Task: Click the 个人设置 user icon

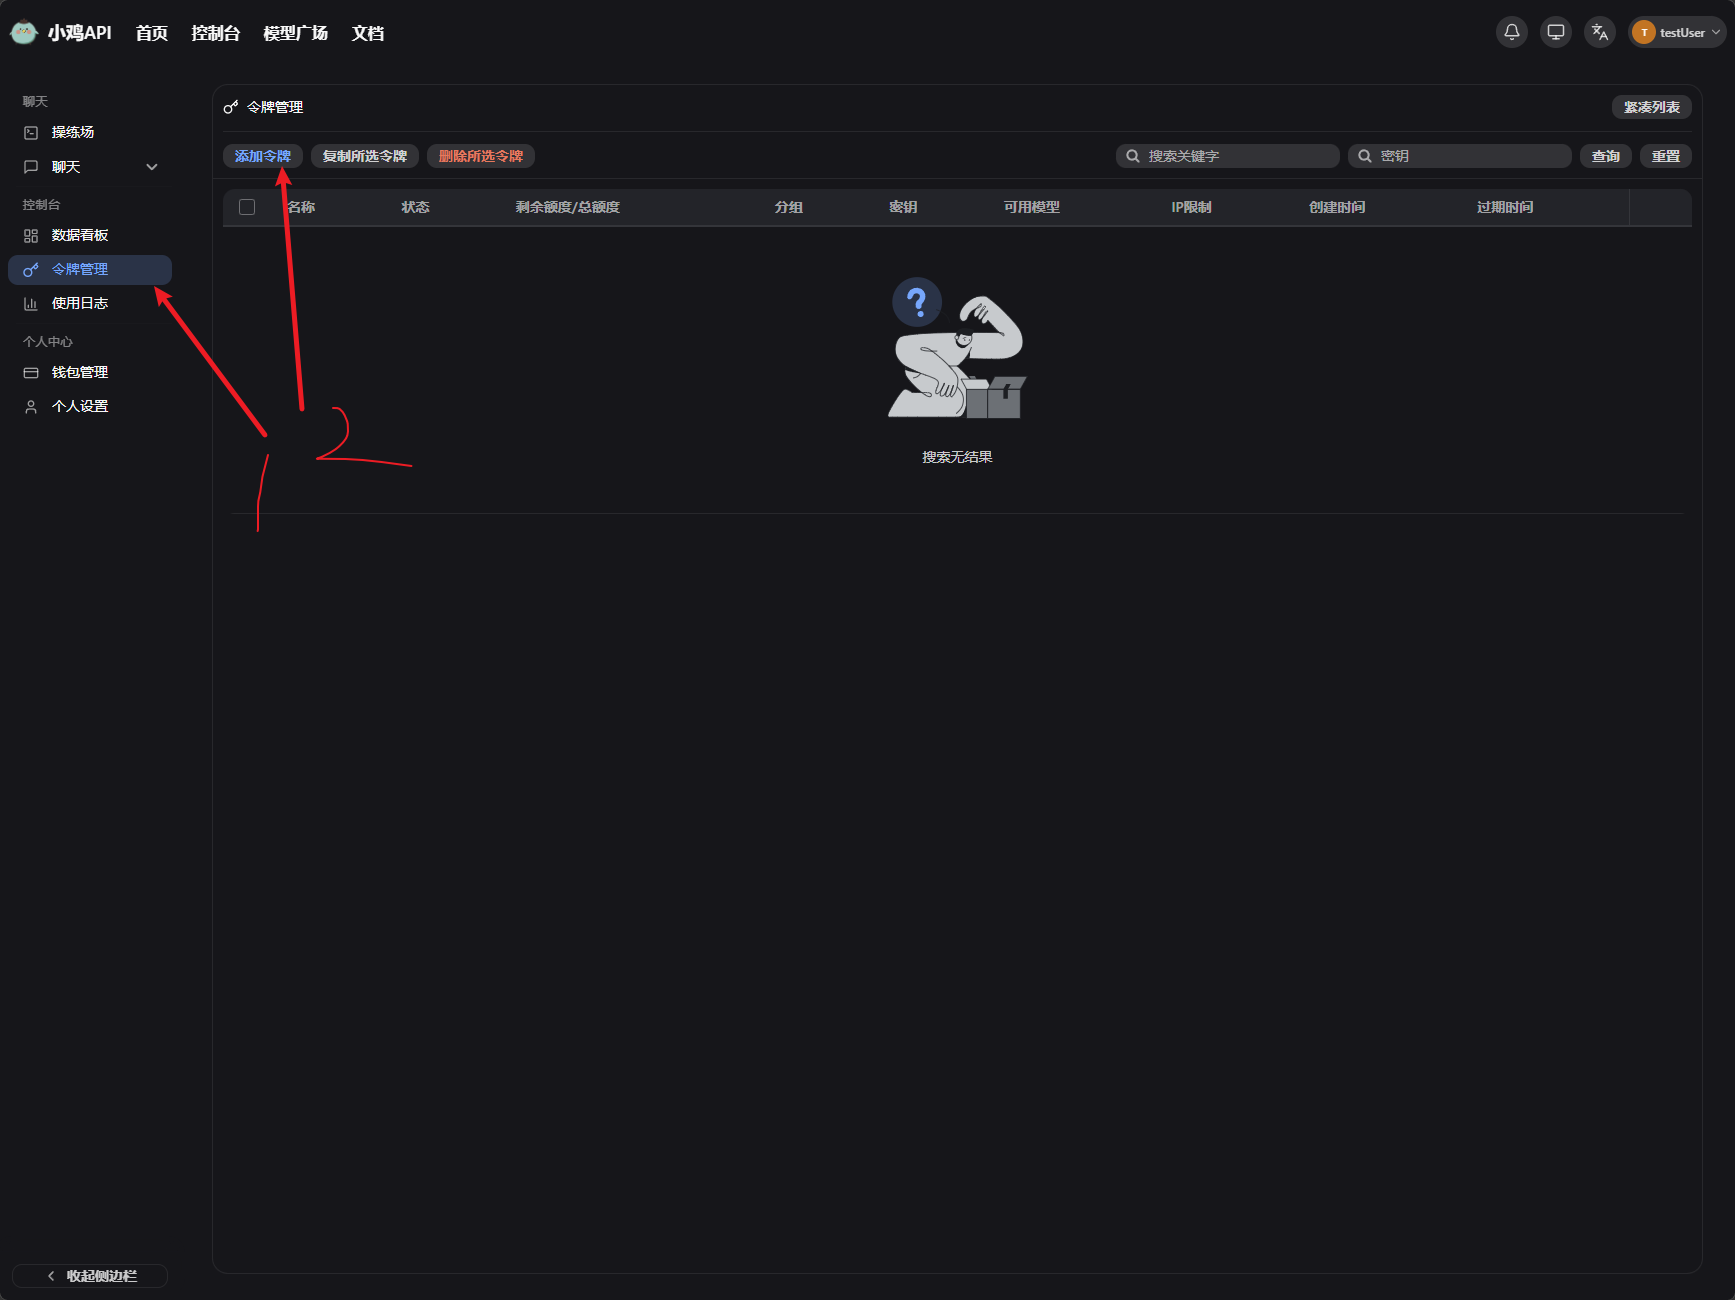Action: pyautogui.click(x=31, y=406)
